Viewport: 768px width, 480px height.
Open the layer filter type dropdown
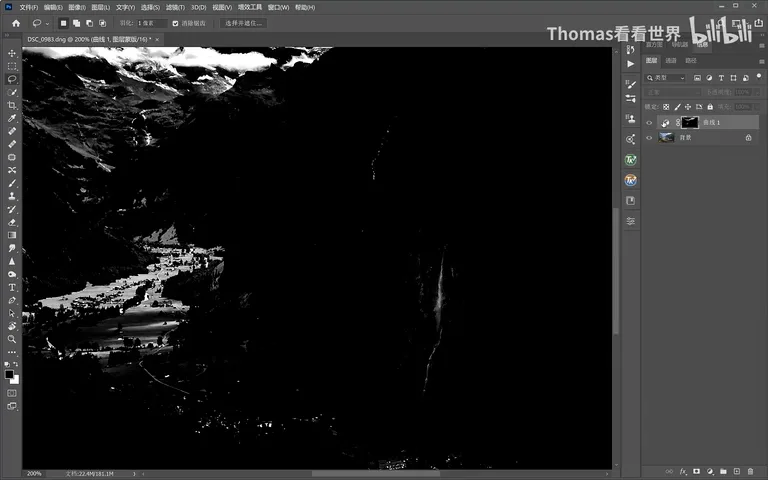[x=666, y=78]
